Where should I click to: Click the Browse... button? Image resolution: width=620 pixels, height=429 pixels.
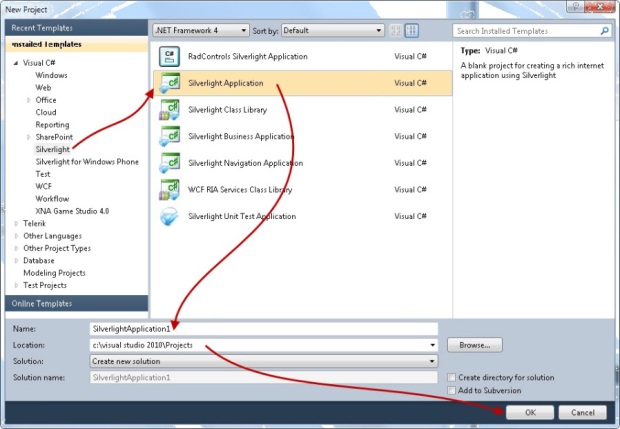tap(475, 345)
